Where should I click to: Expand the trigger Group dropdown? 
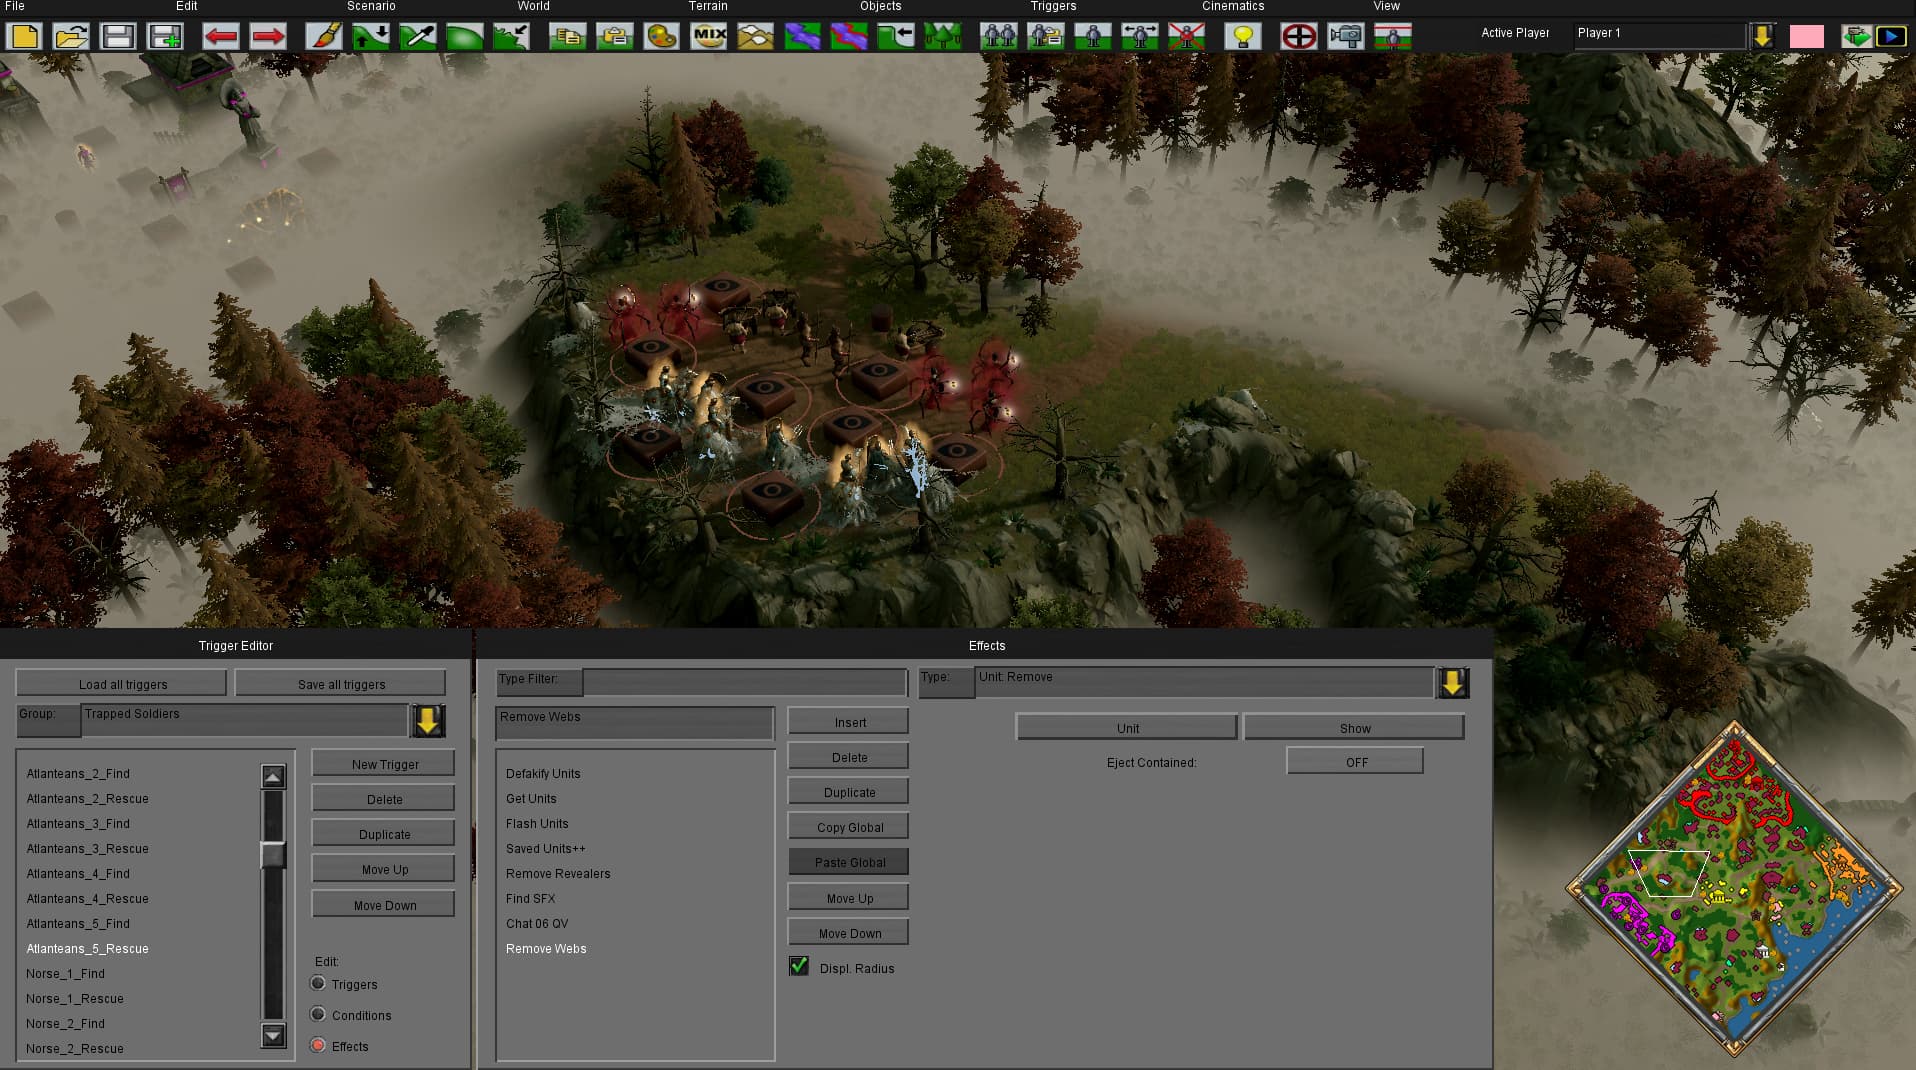tap(428, 720)
